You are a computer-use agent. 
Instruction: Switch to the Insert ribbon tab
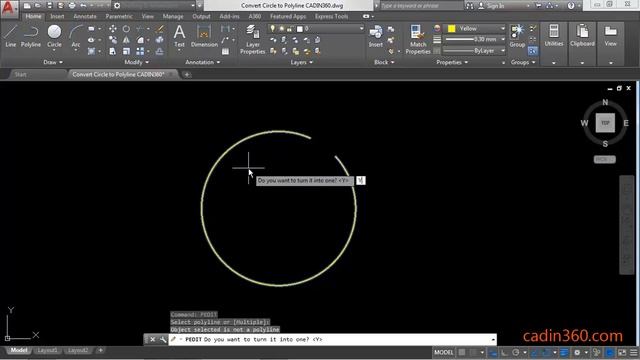[x=57, y=16]
